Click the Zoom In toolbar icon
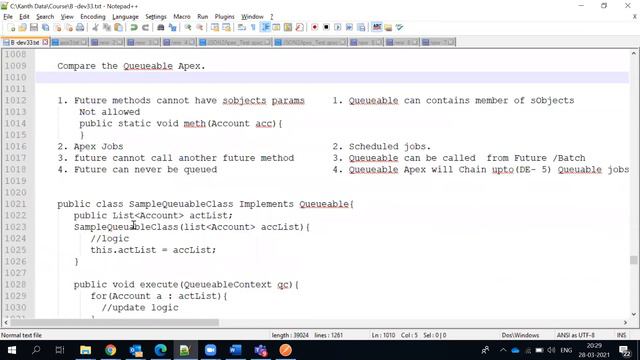Viewport: 640px width, 360px height. (x=188, y=27)
